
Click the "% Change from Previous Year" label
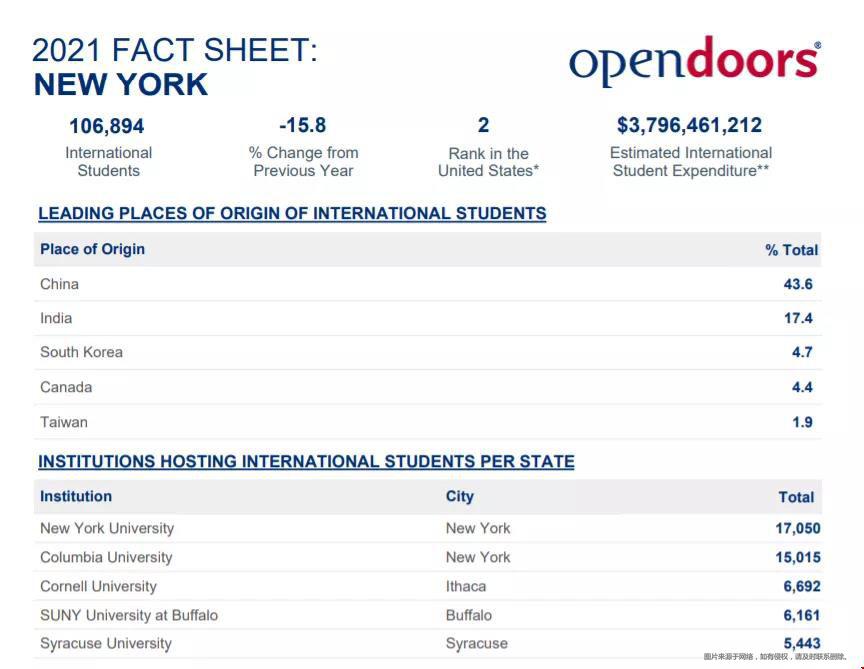[304, 161]
